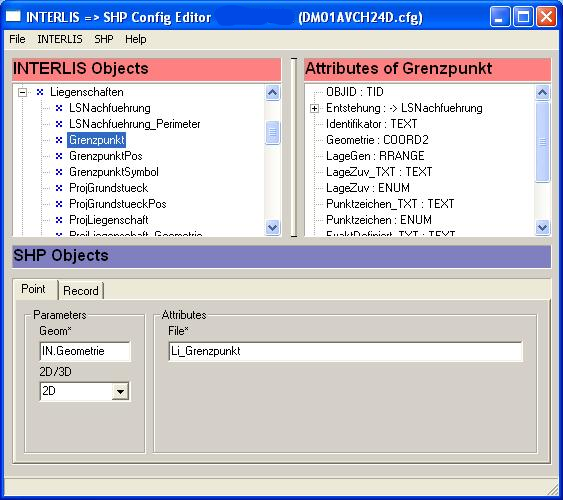
Task: Select ProjGrundstueckPos in the tree
Action: (x=118, y=204)
